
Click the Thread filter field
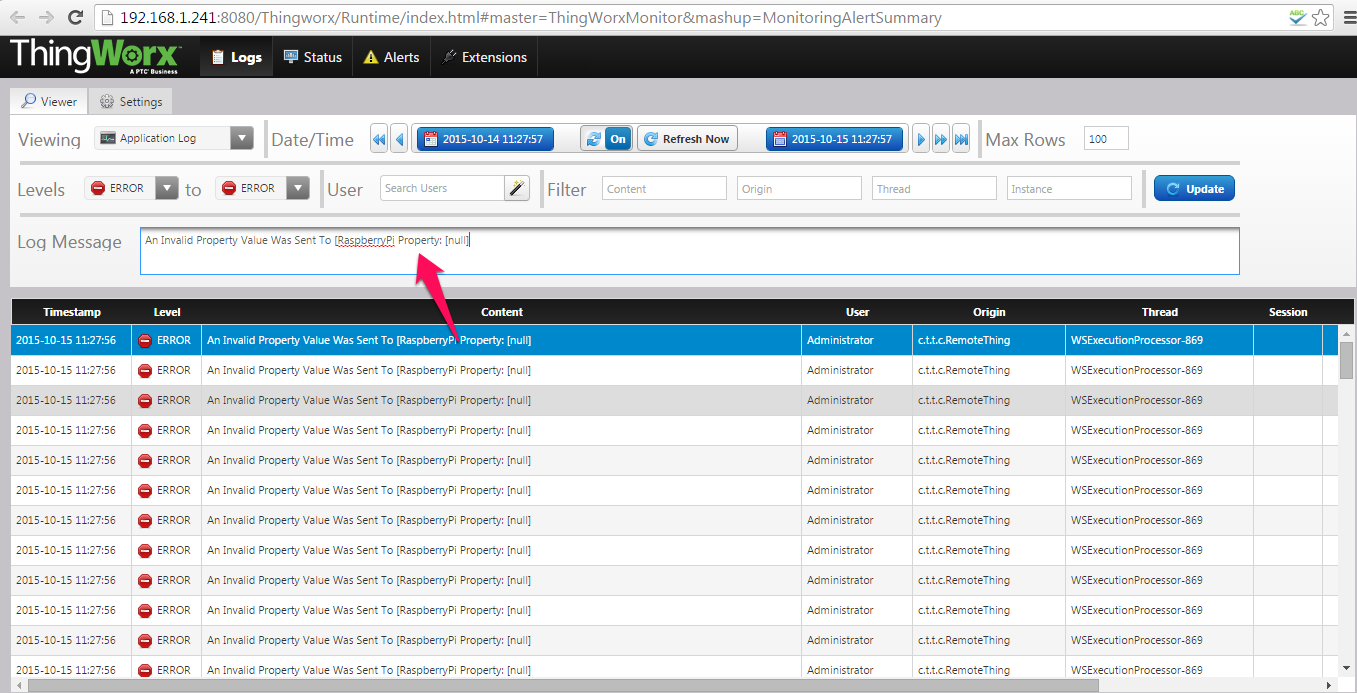tap(934, 188)
